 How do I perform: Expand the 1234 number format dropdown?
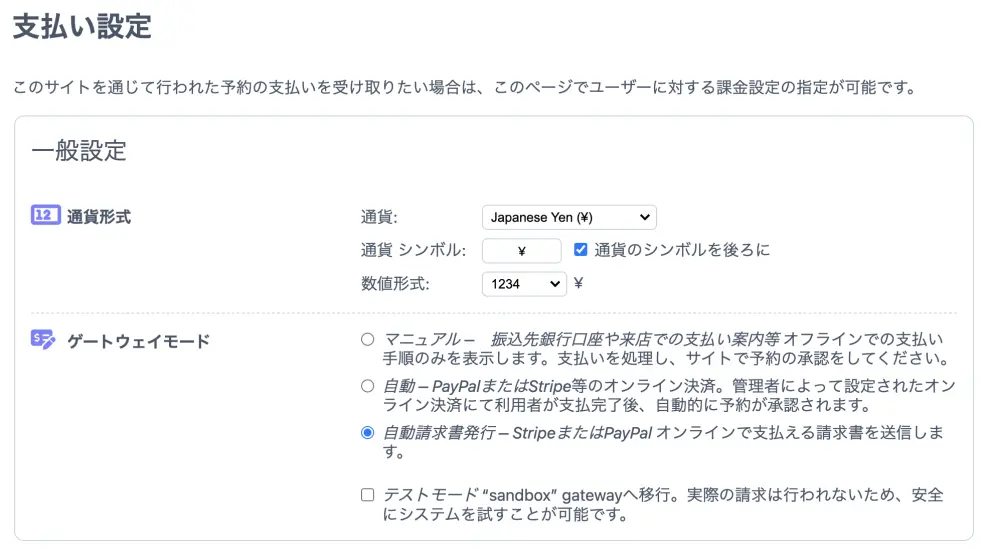(x=523, y=284)
